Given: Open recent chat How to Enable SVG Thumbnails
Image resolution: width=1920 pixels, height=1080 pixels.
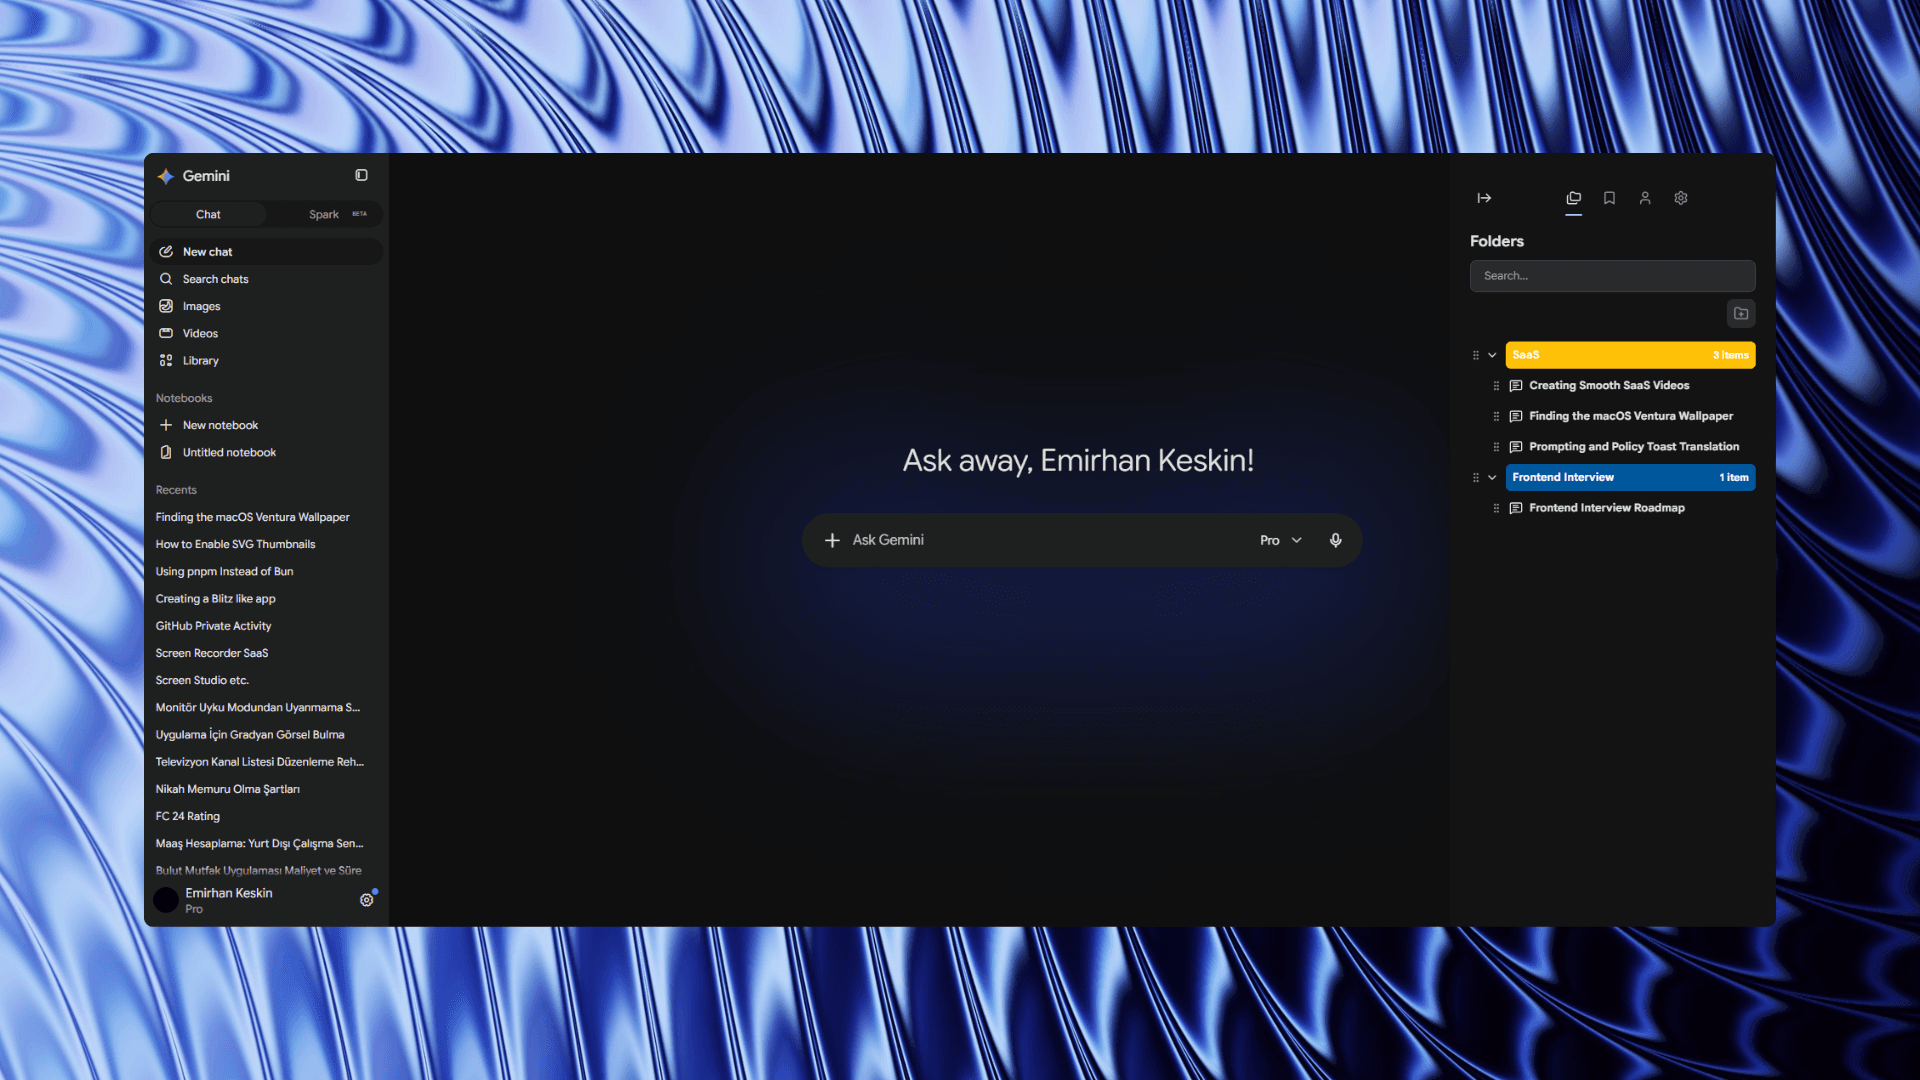Looking at the screenshot, I should coord(235,544).
